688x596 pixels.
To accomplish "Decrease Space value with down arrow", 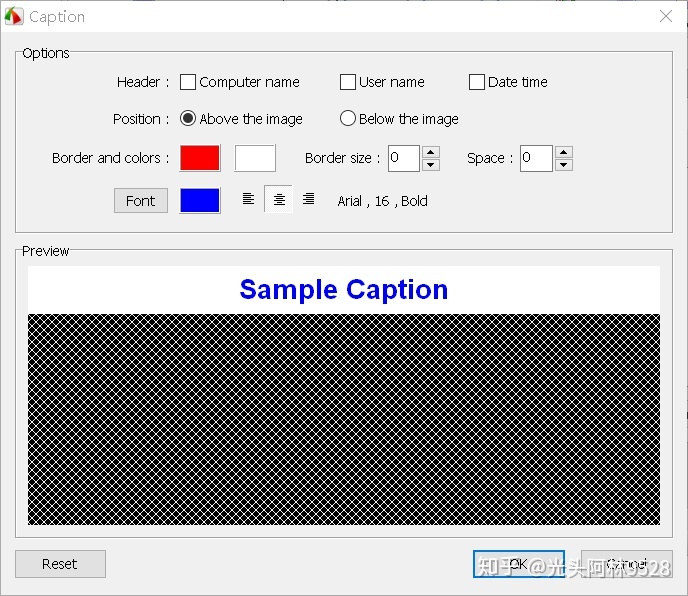I will (x=564, y=165).
